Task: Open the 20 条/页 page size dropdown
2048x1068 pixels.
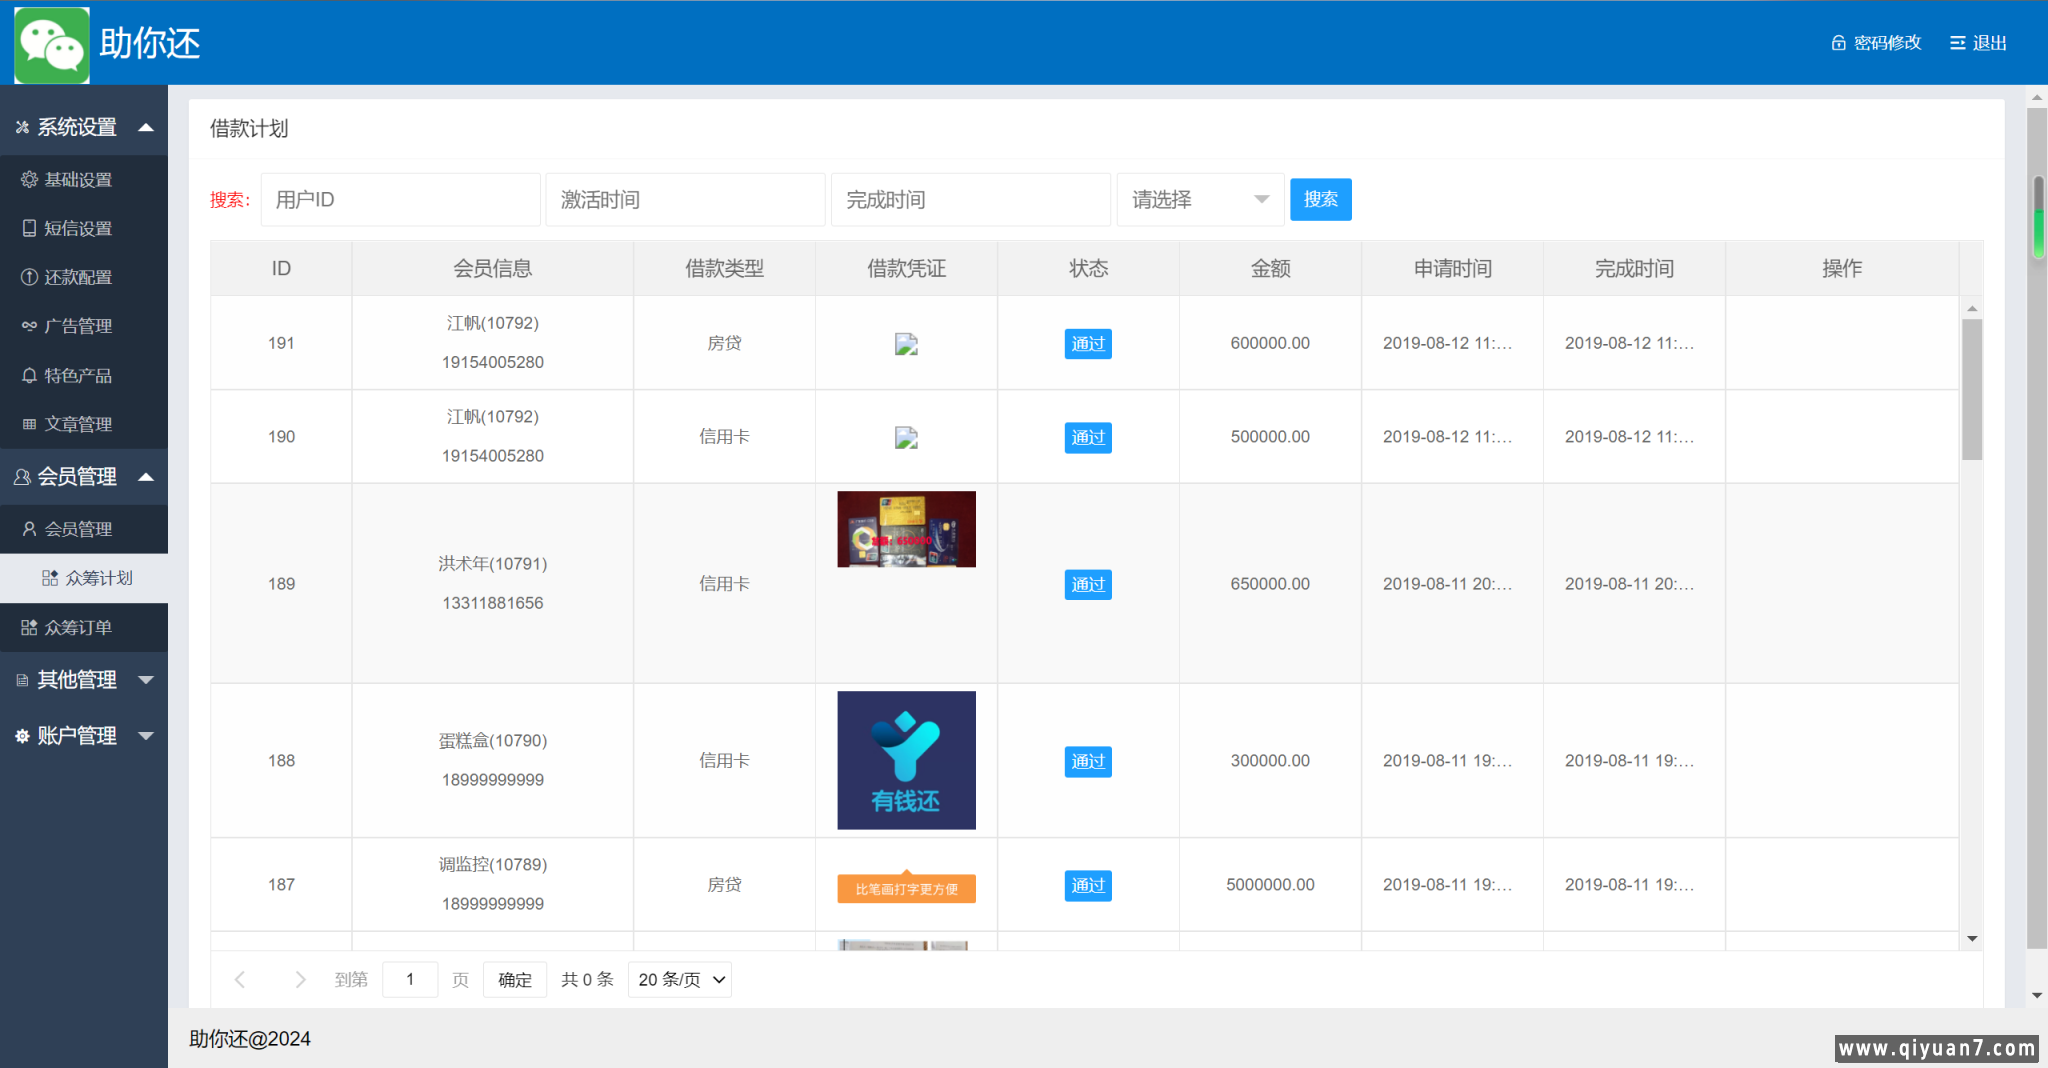Action: pos(679,980)
